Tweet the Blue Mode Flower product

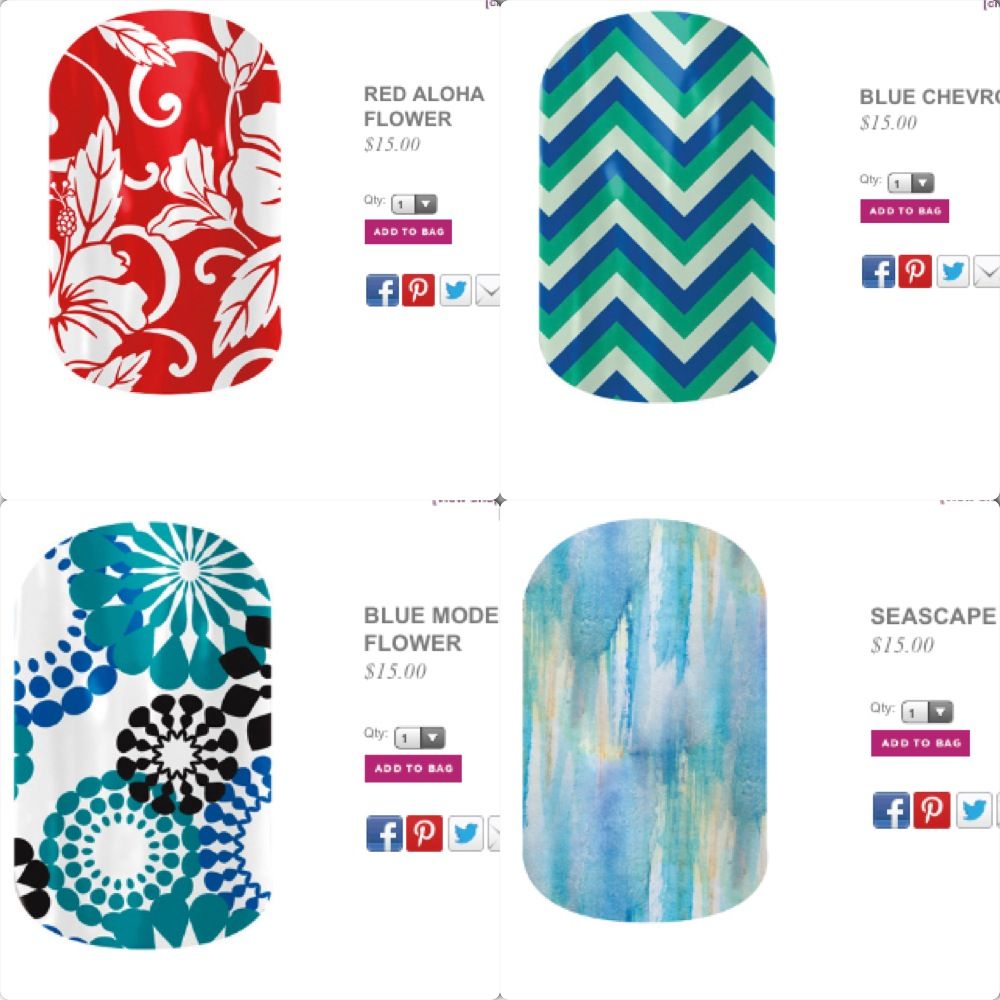[x=466, y=833]
